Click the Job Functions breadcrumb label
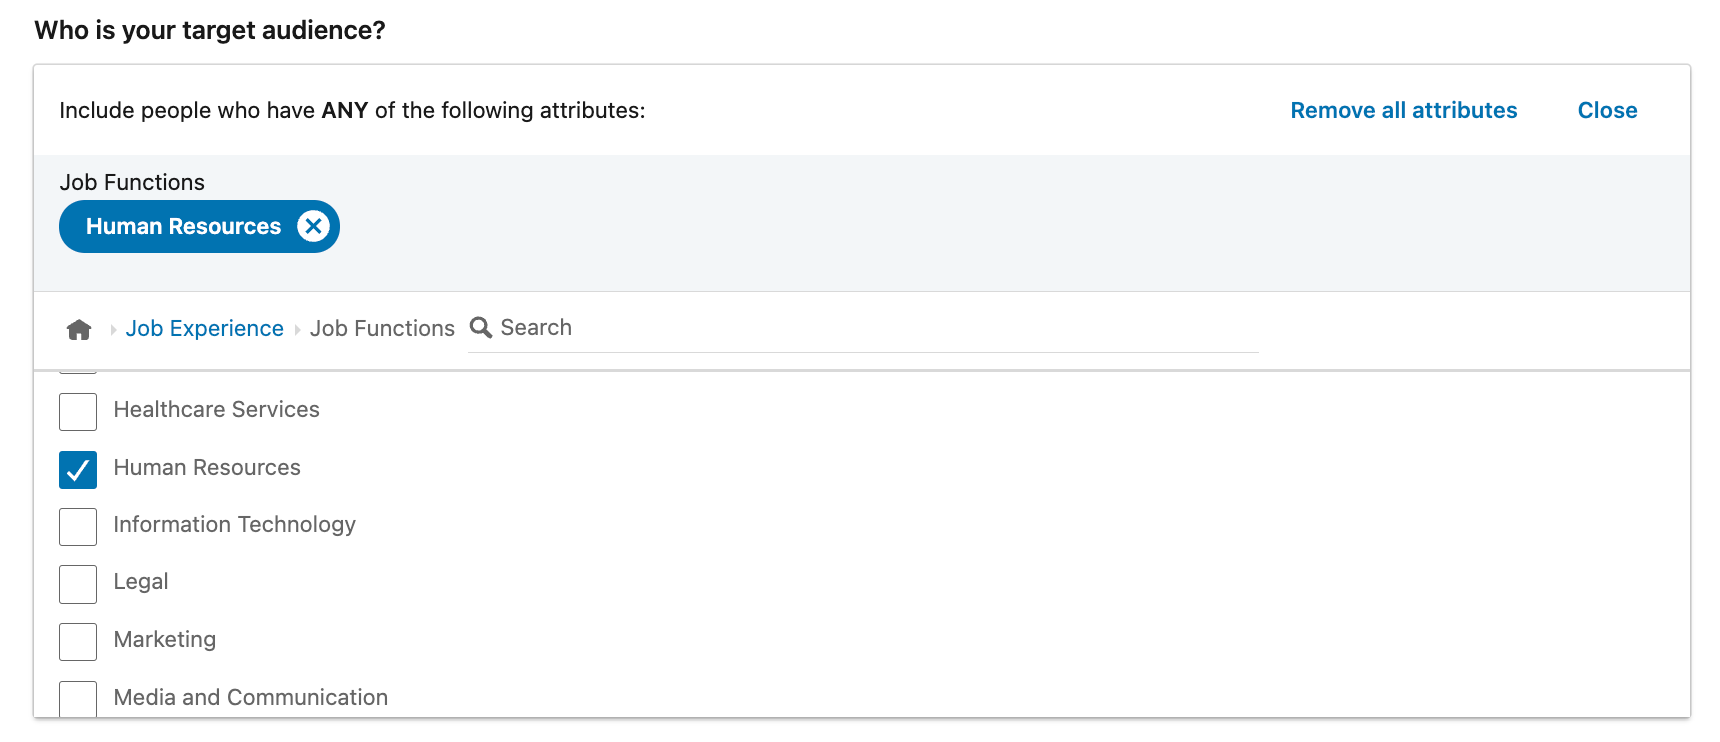The width and height of the screenshot is (1720, 742). (x=382, y=328)
